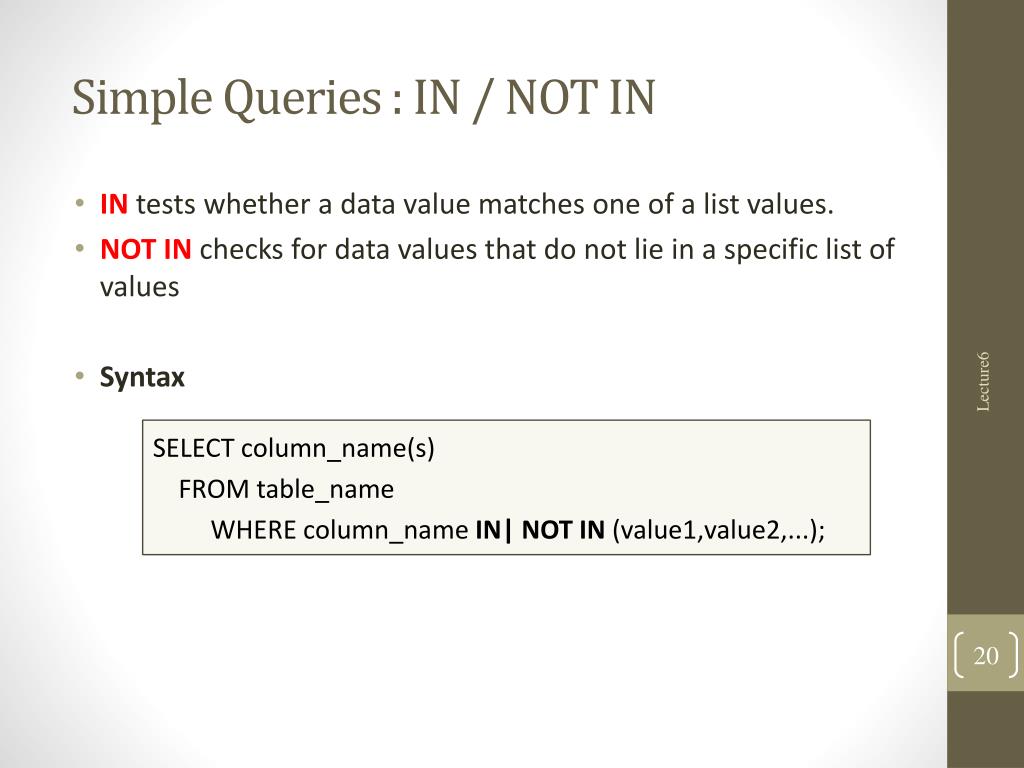
Task: Click the bullet dot before Syntax
Action: pyautogui.click(x=80, y=376)
